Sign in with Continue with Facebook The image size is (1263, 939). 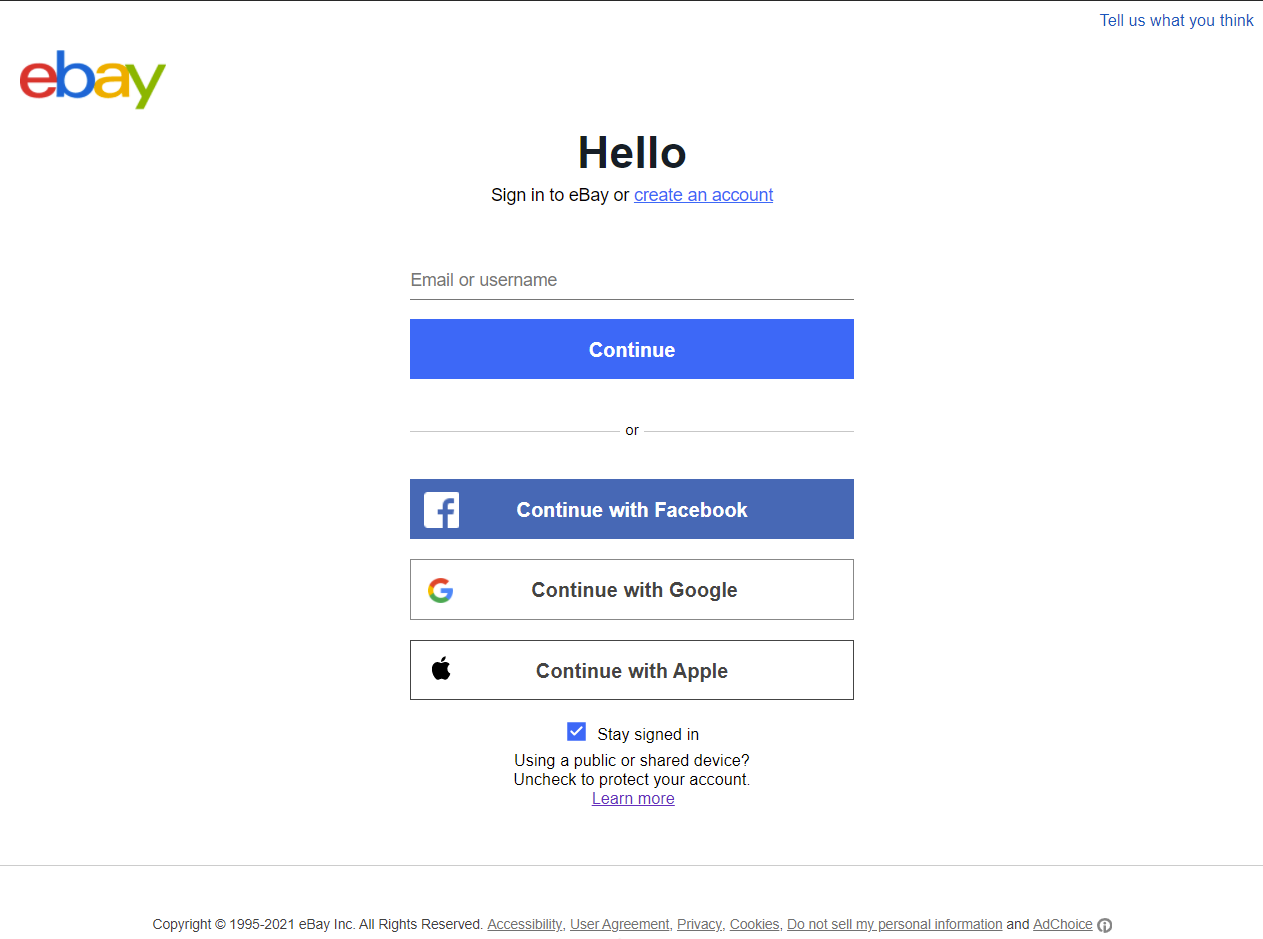tap(632, 509)
